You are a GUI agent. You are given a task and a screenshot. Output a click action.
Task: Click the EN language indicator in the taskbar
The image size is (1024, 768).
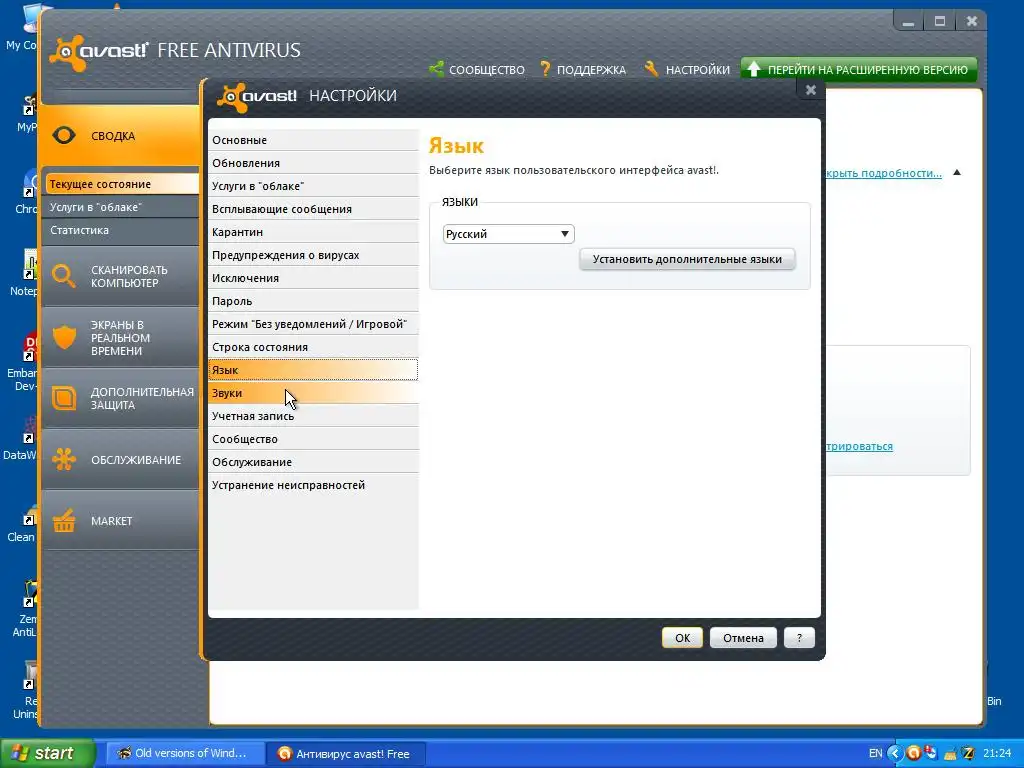pos(875,754)
